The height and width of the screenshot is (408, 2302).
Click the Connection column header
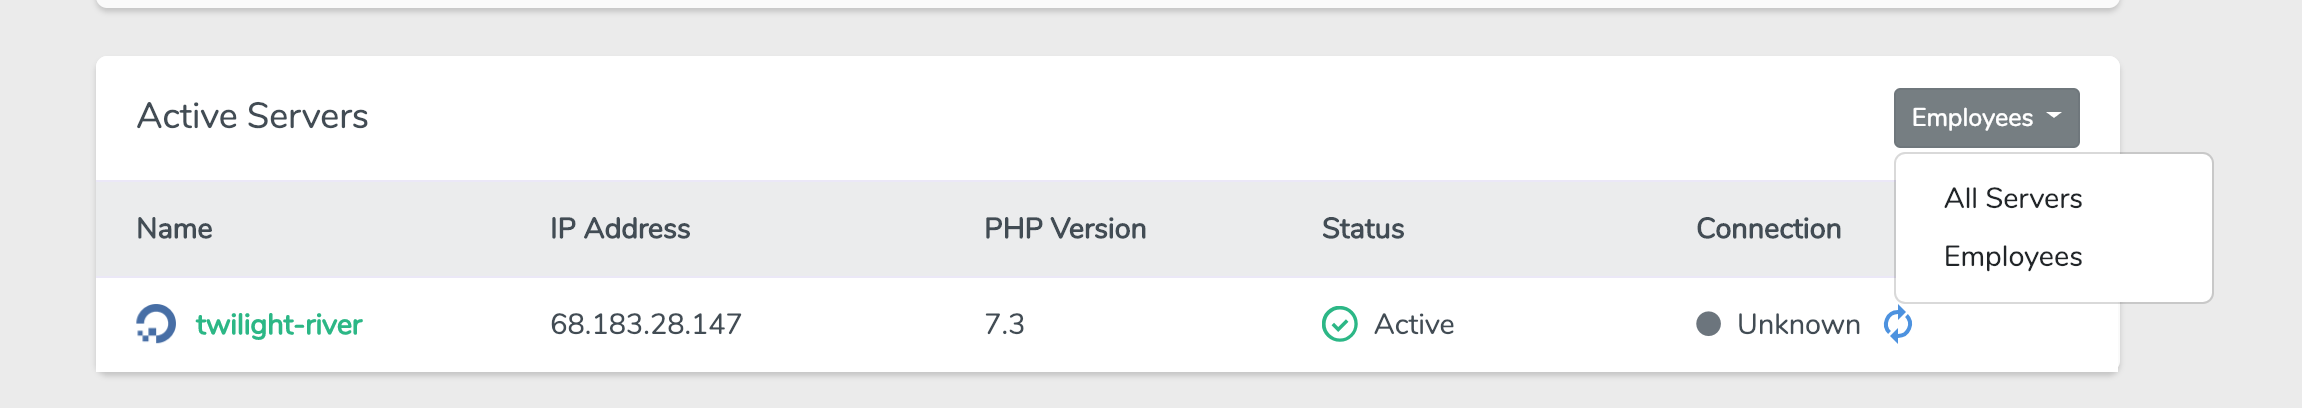[x=1769, y=229]
